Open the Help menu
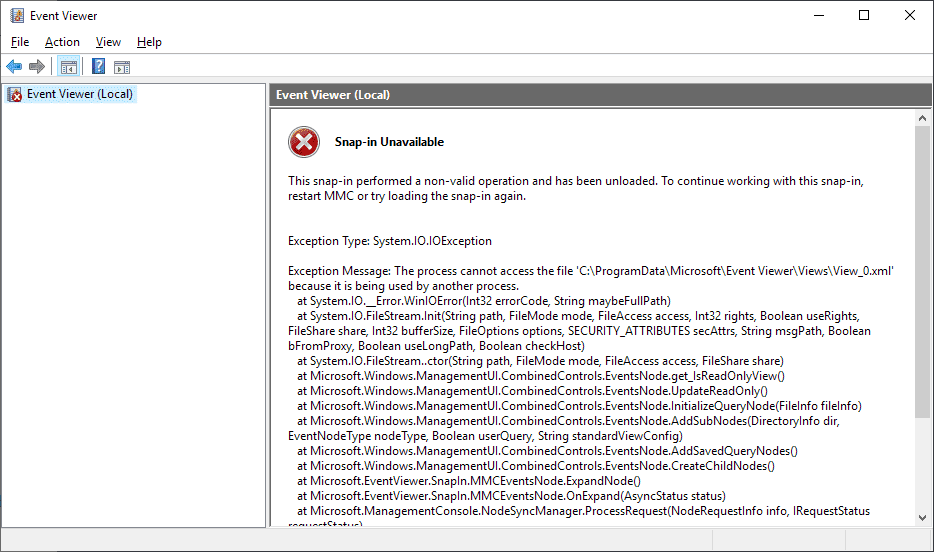Screen dimensions: 934x552 click(149, 42)
